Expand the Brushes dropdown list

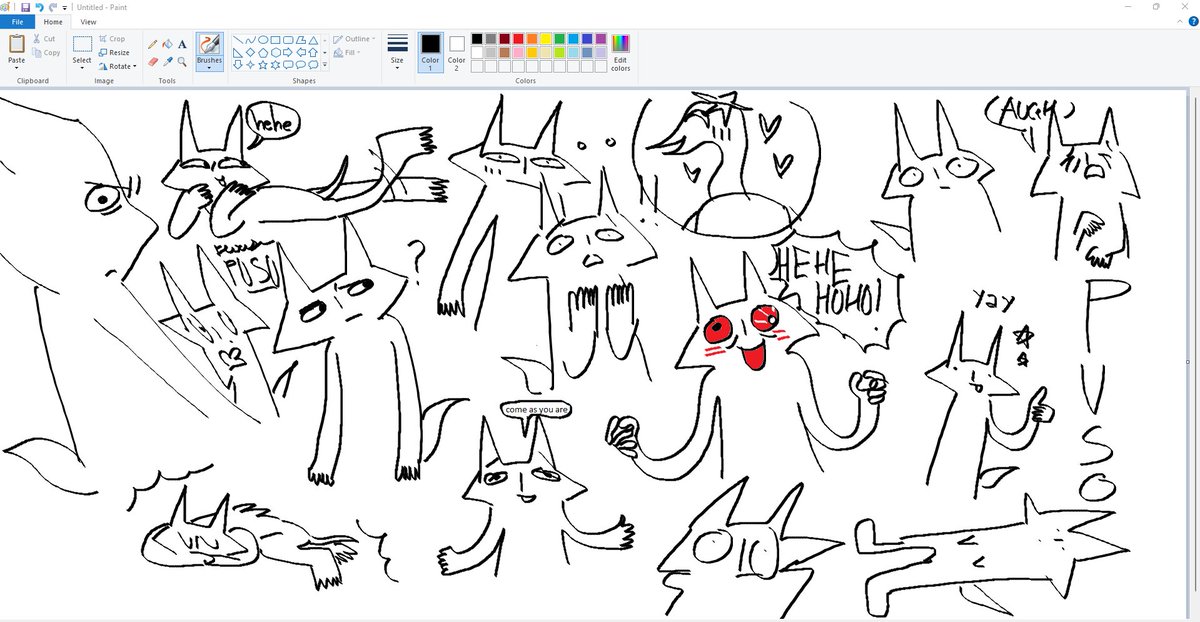pyautogui.click(x=209, y=68)
